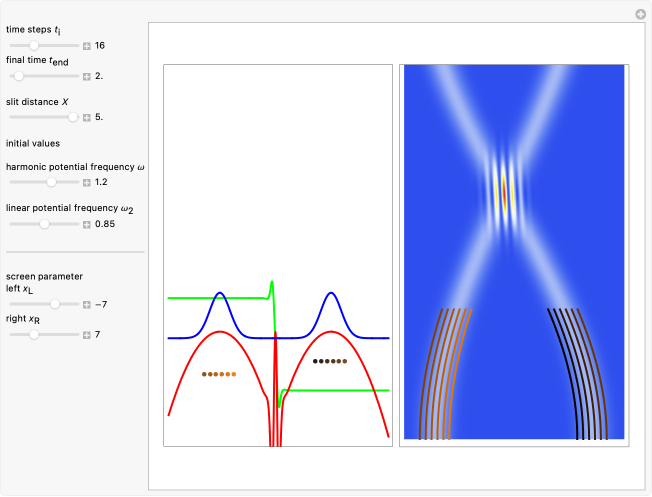Click the time steps slider thumb
The height and width of the screenshot is (497, 652).
click(34, 45)
